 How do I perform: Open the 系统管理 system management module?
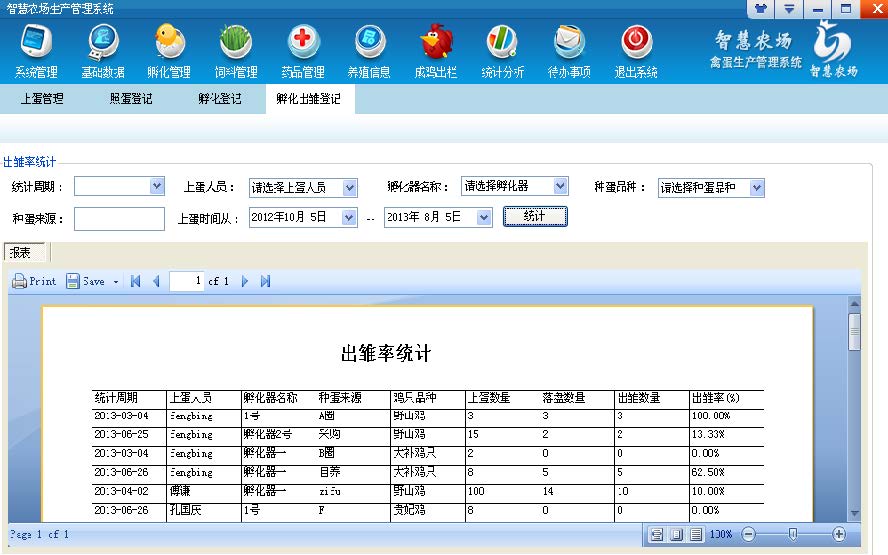coord(36,50)
